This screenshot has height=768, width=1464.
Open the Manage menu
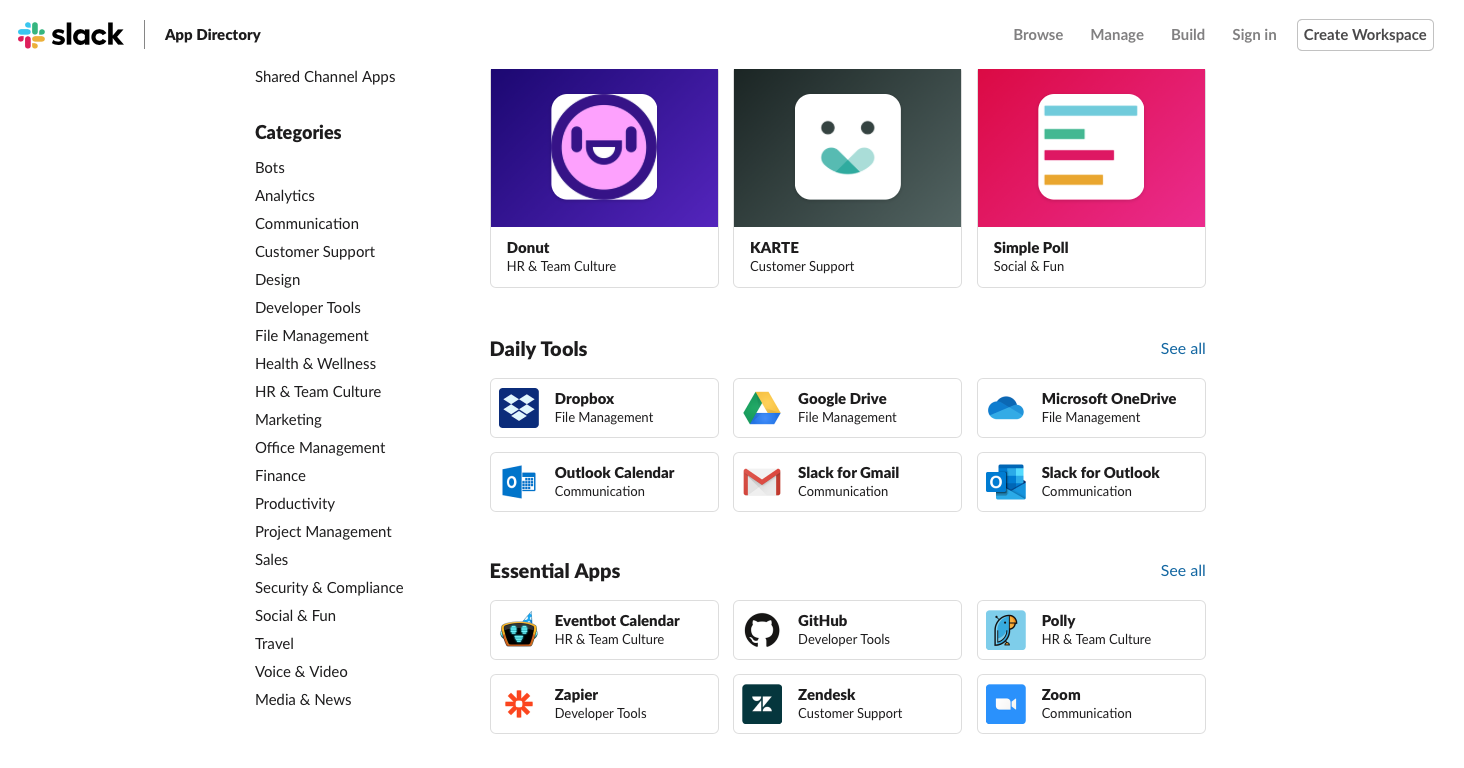click(1117, 35)
